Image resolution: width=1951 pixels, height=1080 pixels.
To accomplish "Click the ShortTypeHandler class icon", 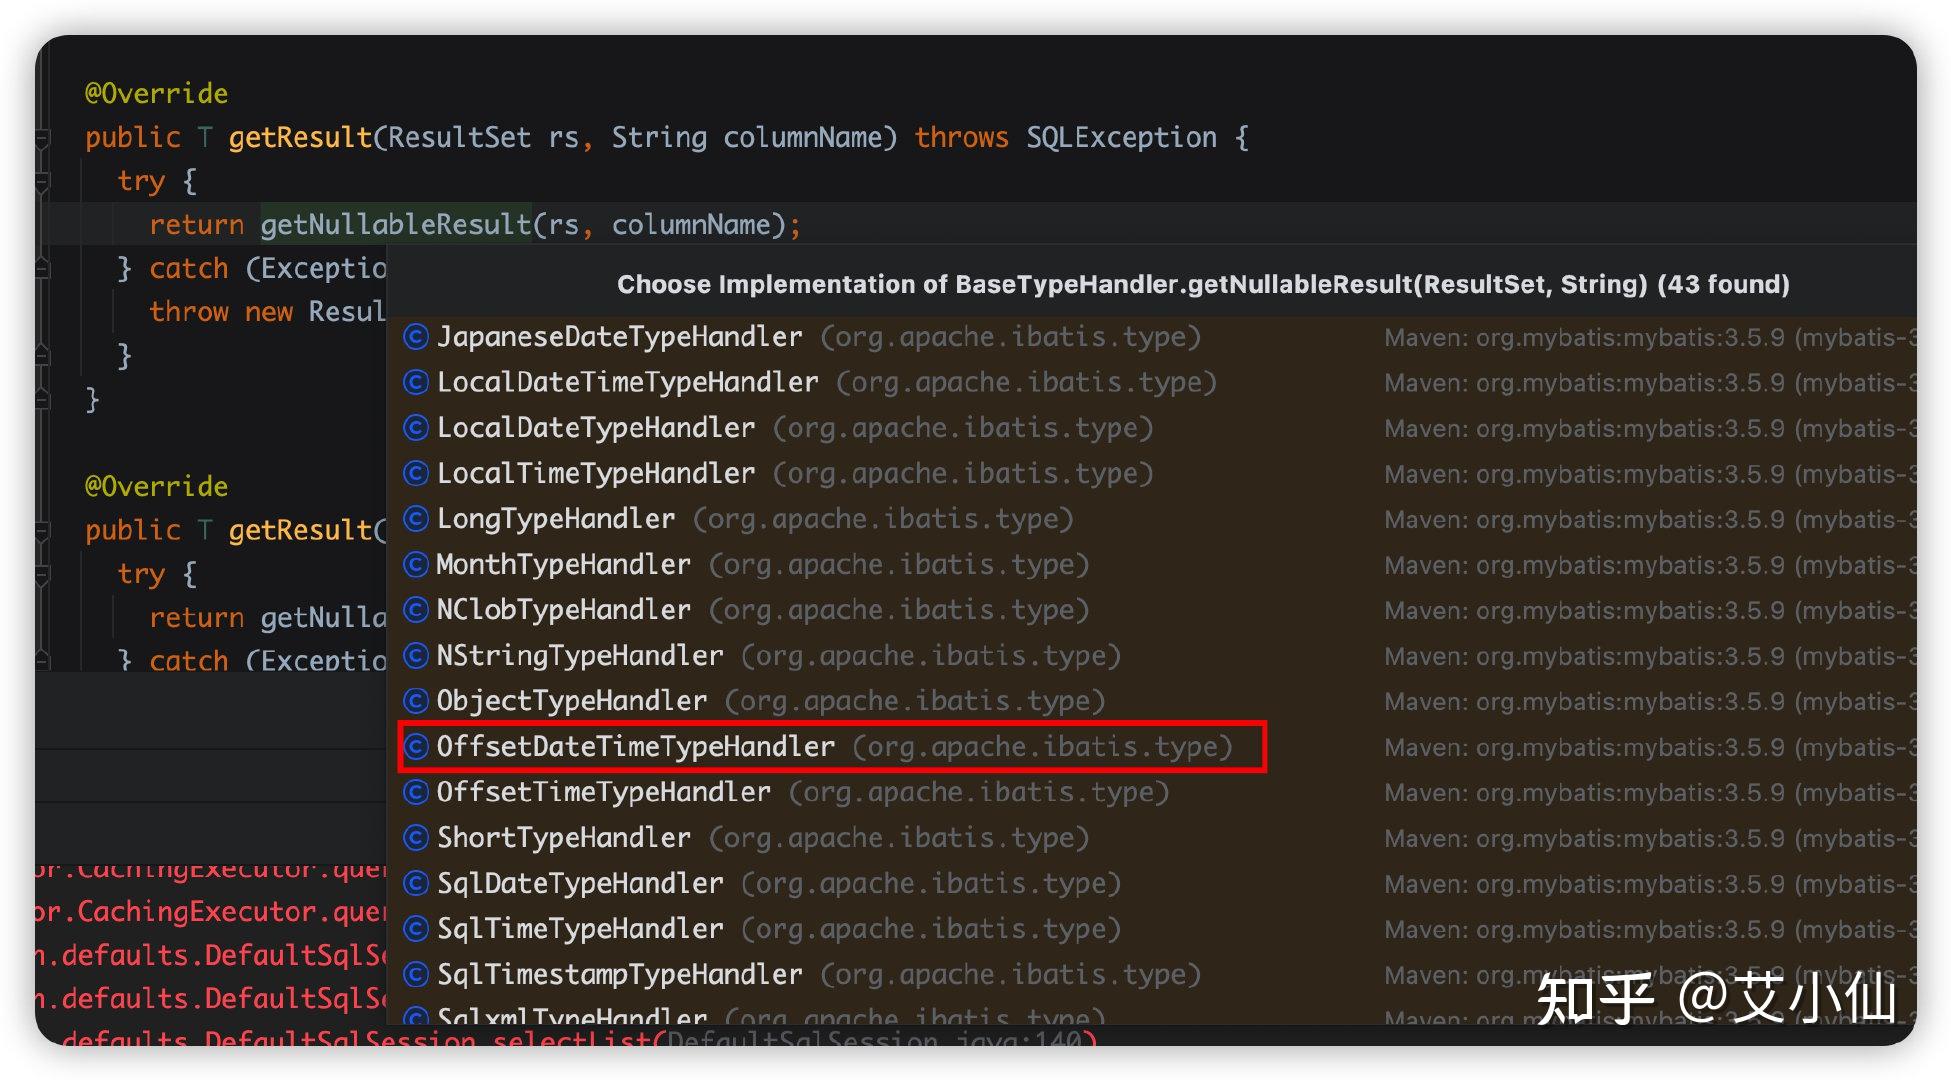I will pos(416,838).
